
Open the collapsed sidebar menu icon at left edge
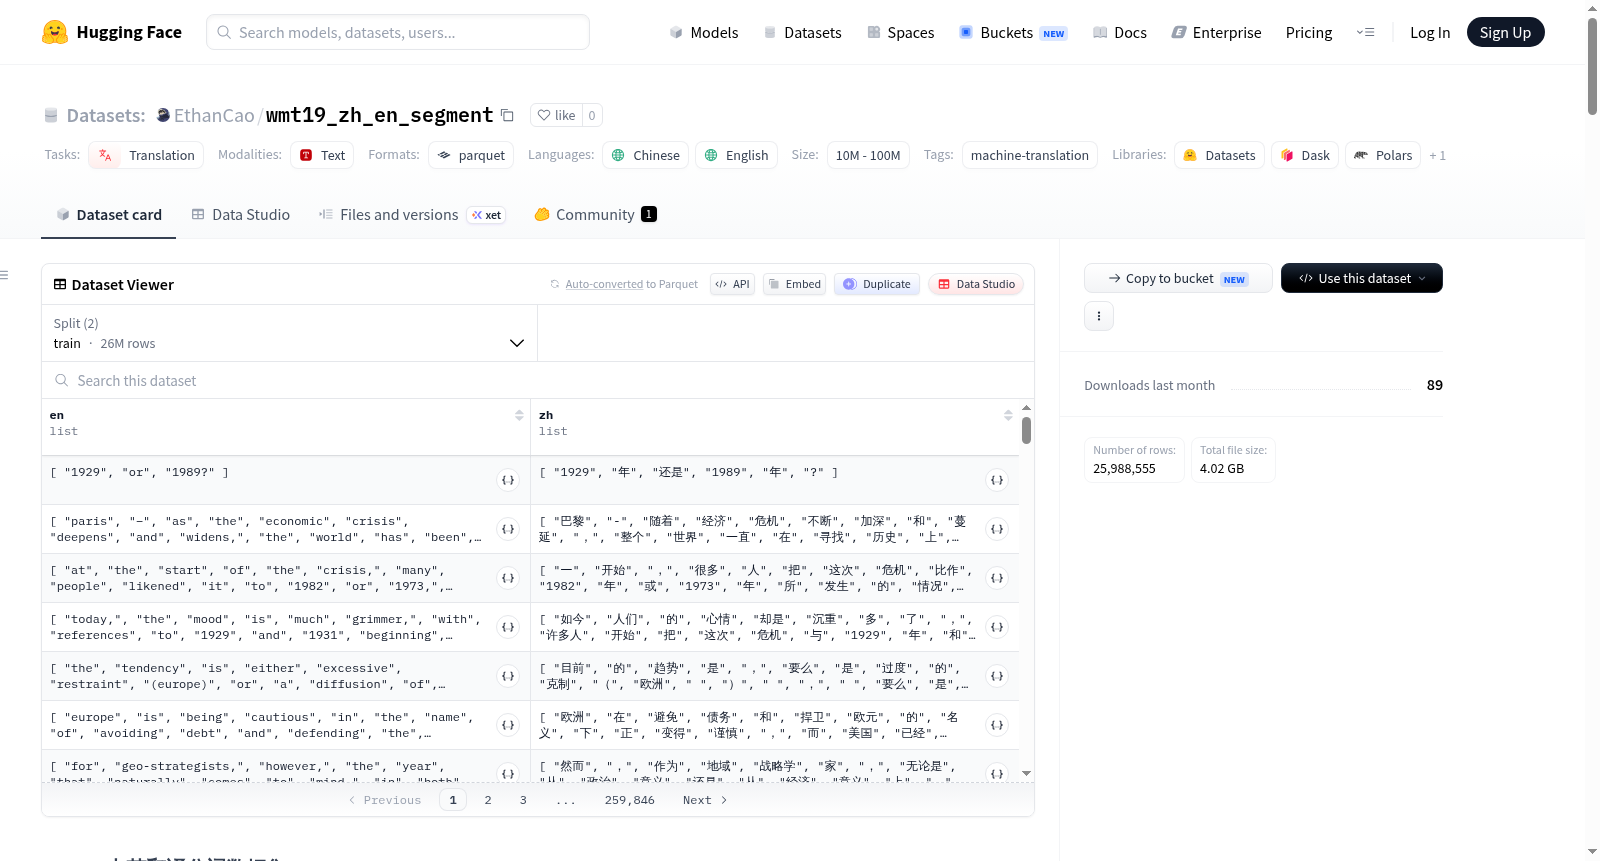(4, 275)
